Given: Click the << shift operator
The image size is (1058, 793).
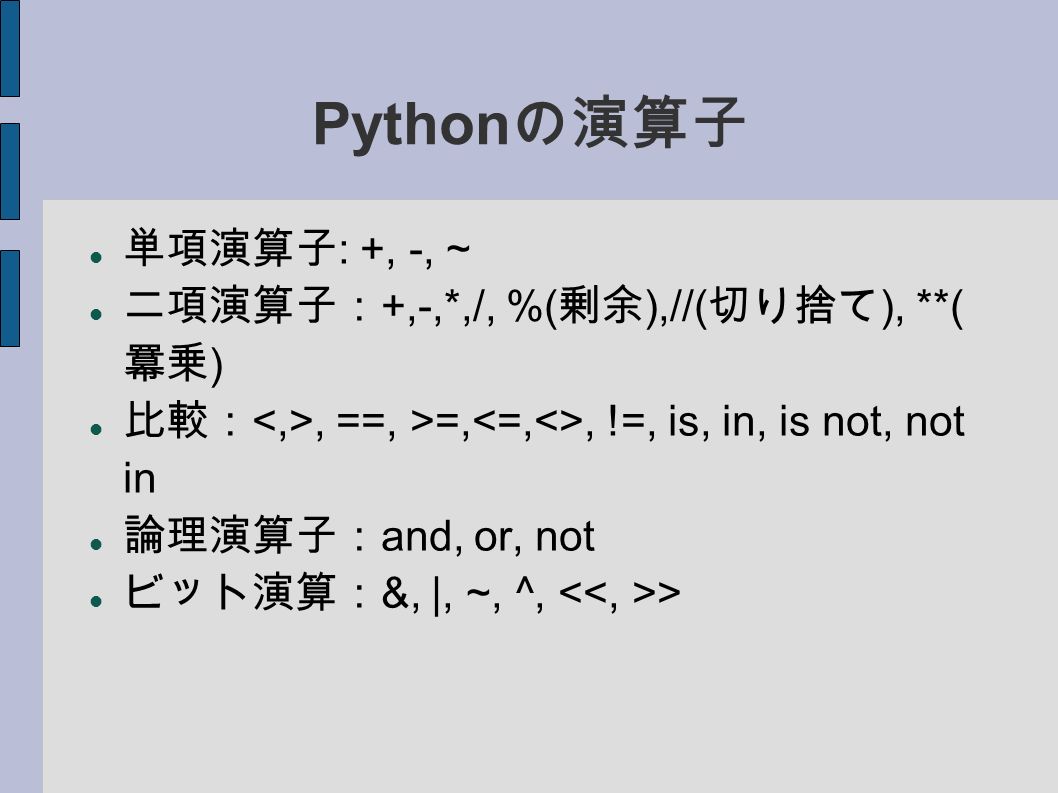Looking at the screenshot, I should pyautogui.click(x=583, y=593).
